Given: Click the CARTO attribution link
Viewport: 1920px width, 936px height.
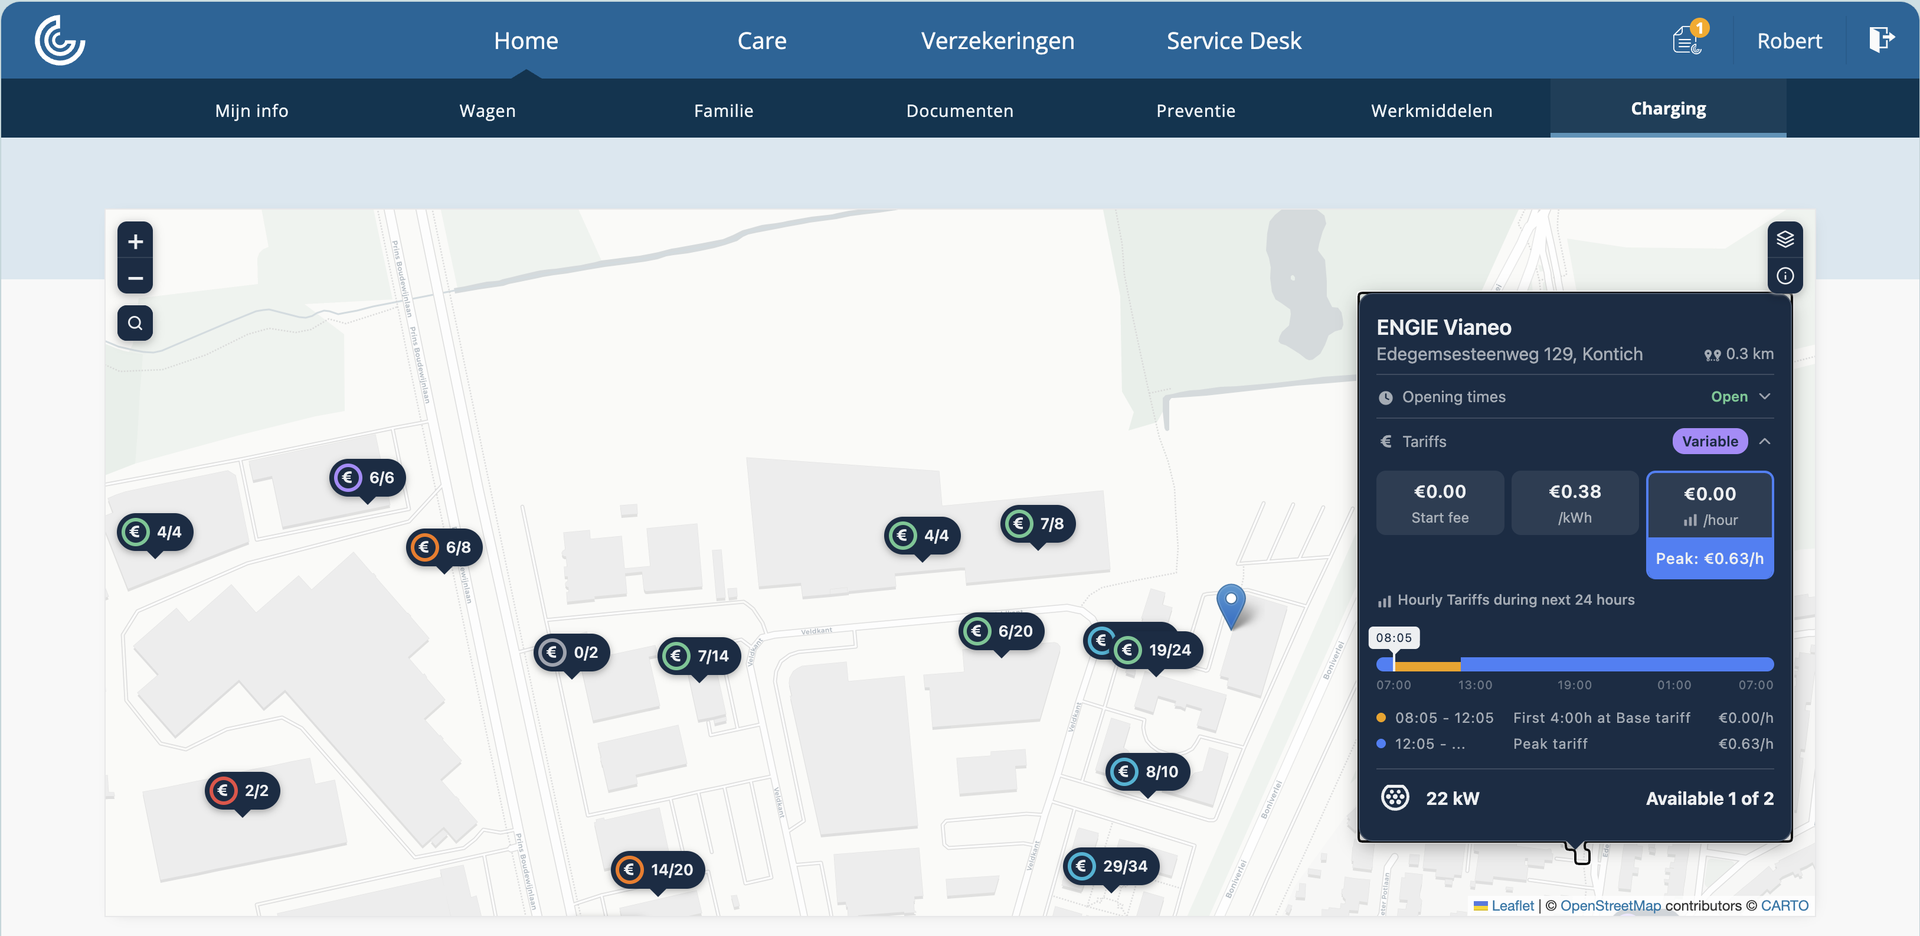Looking at the screenshot, I should coord(1784,905).
